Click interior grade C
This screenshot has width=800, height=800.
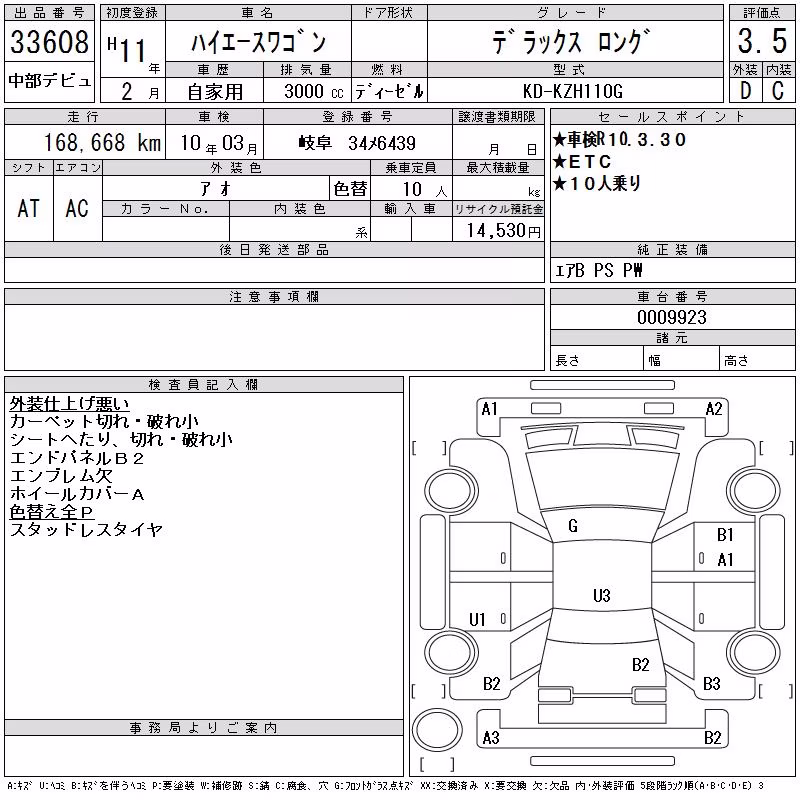(778, 91)
